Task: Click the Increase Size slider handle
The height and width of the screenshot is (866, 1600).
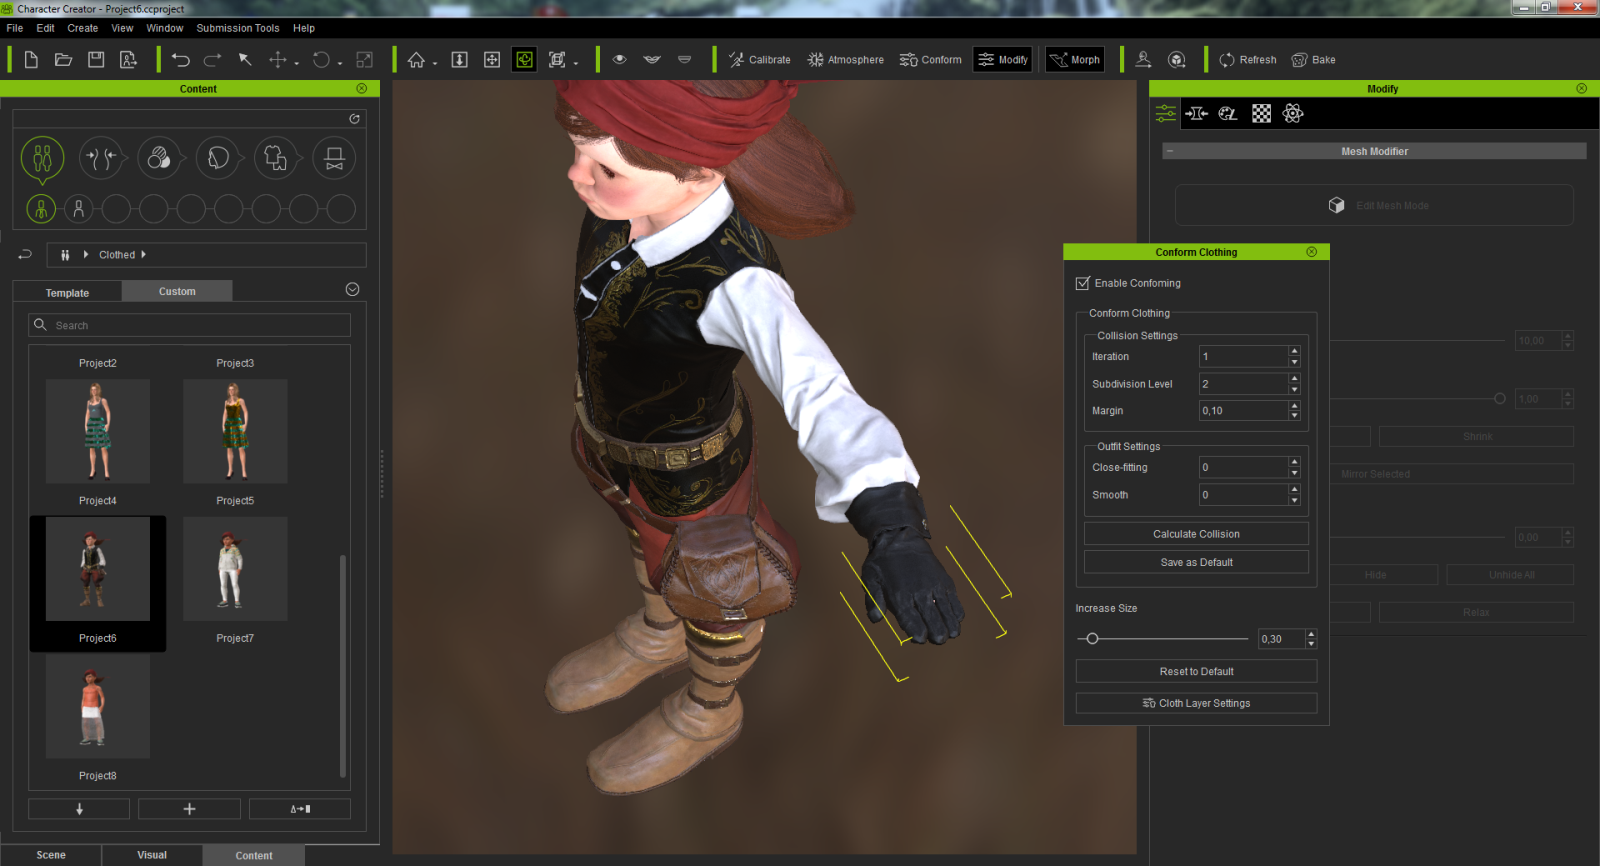Action: (1092, 639)
